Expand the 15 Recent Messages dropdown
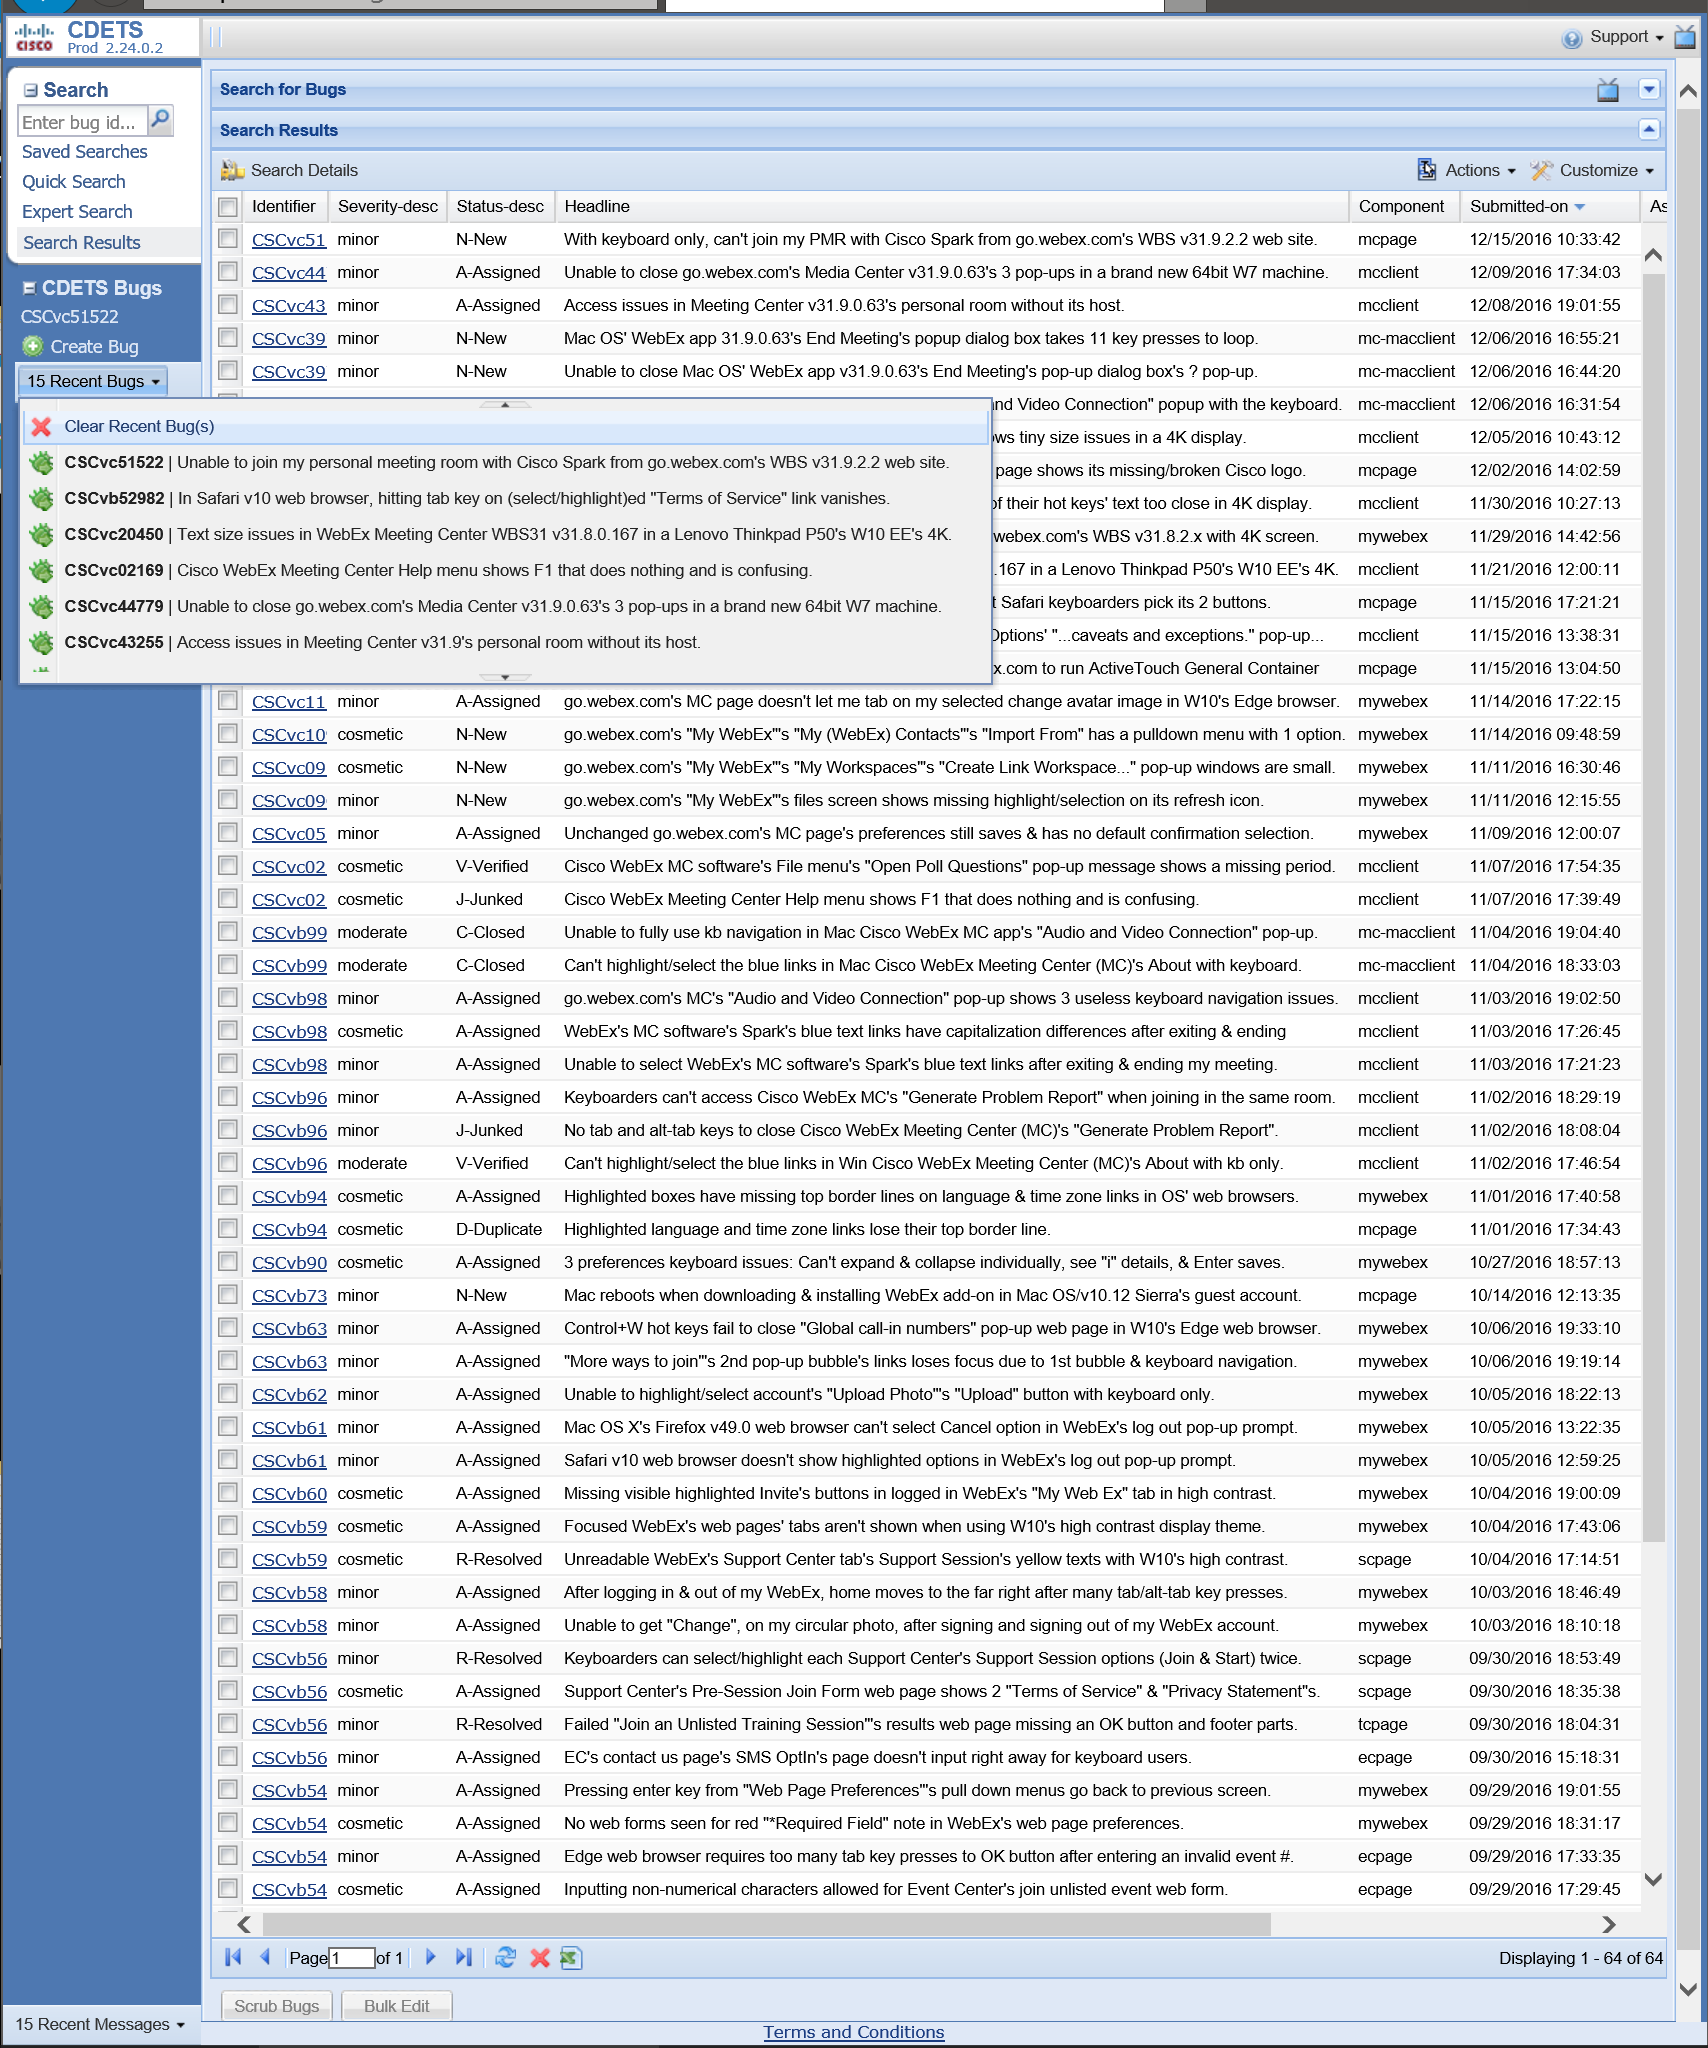Image resolution: width=1708 pixels, height=2048 pixels. tap(100, 2024)
